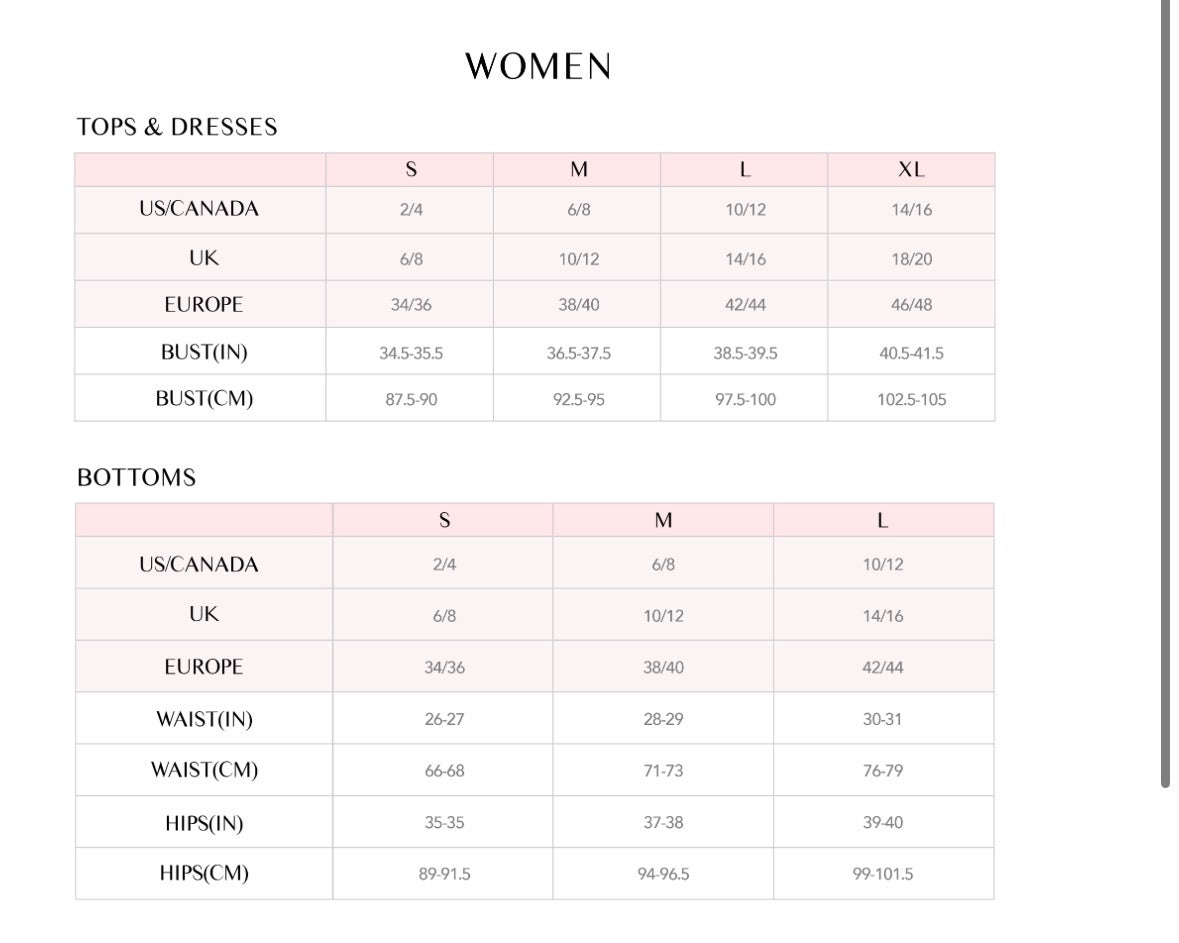Click the HIPS(IN) row label
Image resolution: width=1179 pixels, height=943 pixels.
coord(204,823)
